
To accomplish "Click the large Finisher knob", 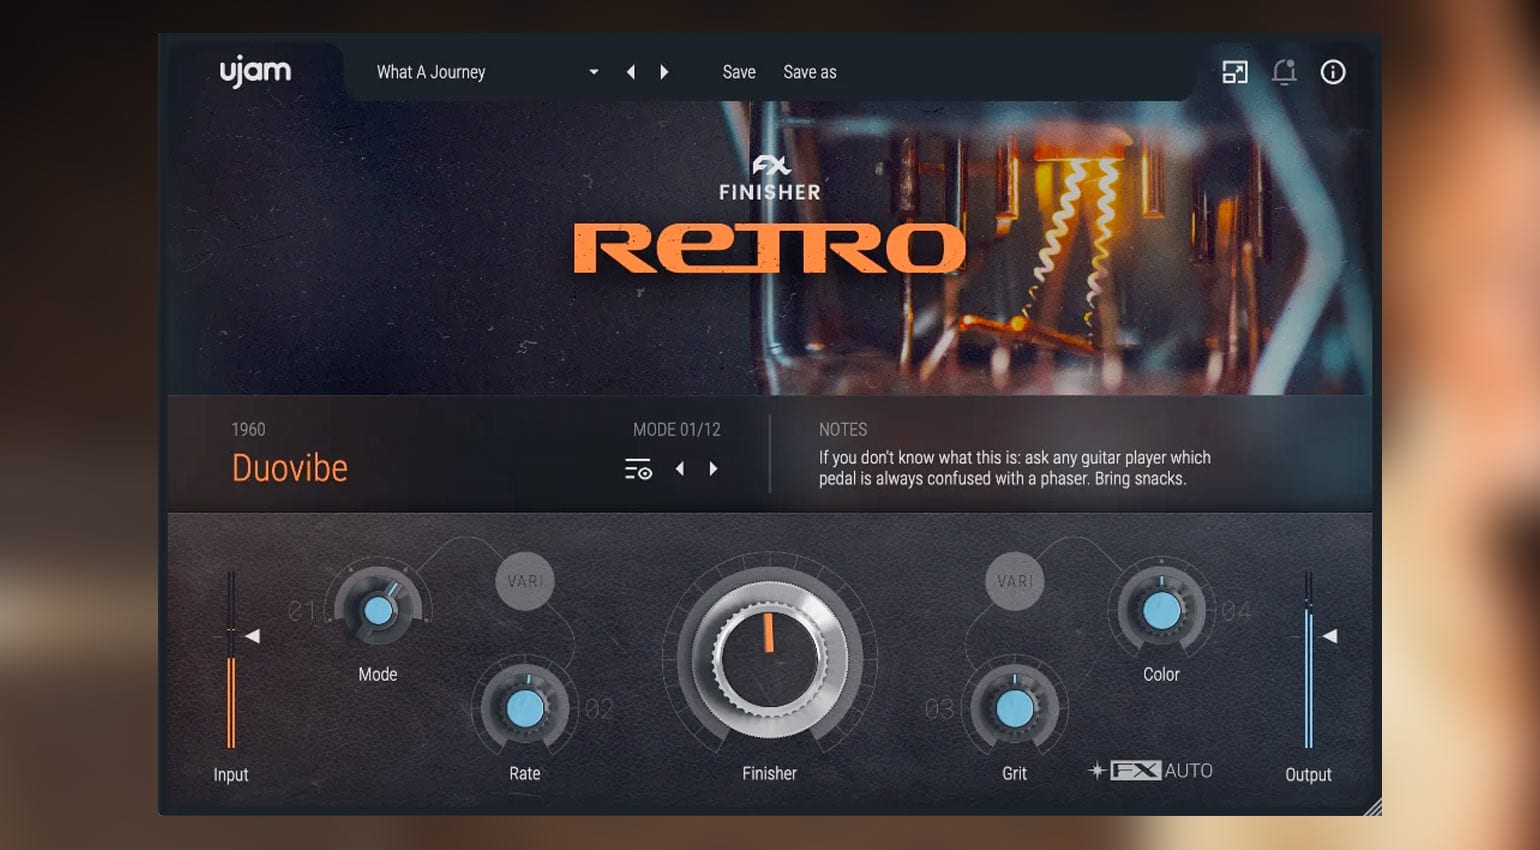I will (x=769, y=659).
